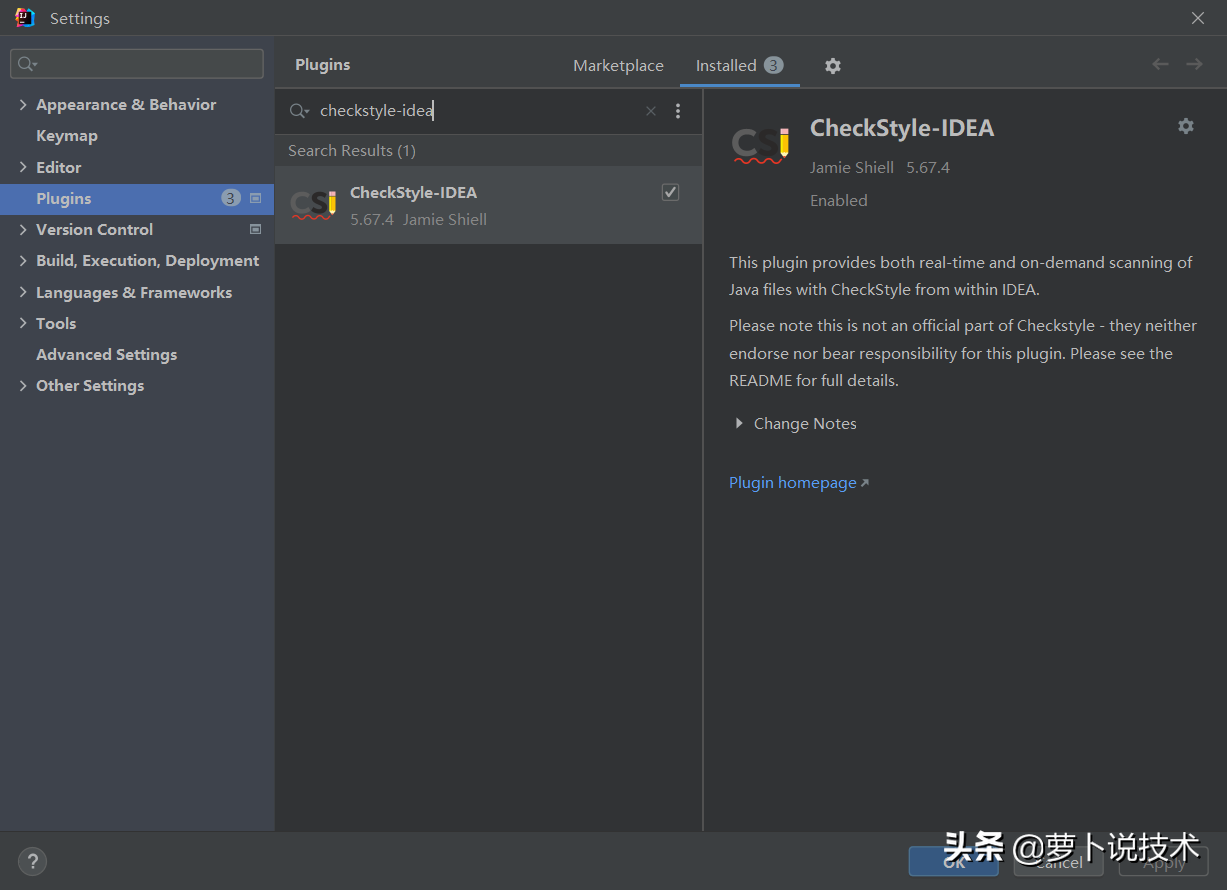Open plugins gear settings menu in header
The image size is (1227, 890).
[832, 66]
